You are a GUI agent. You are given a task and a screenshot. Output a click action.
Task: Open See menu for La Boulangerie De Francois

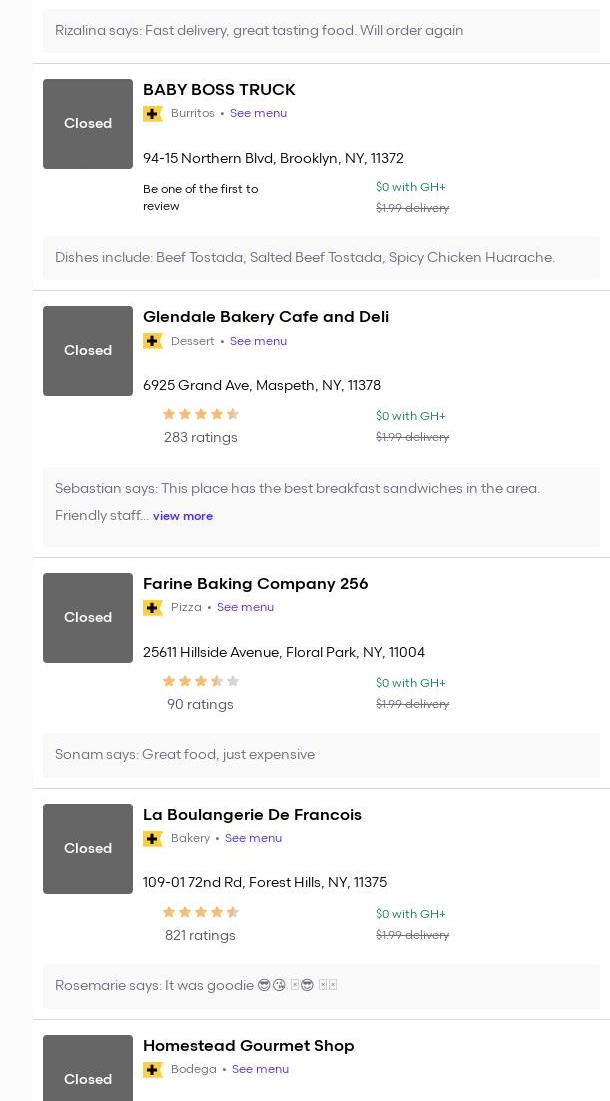pyautogui.click(x=253, y=839)
